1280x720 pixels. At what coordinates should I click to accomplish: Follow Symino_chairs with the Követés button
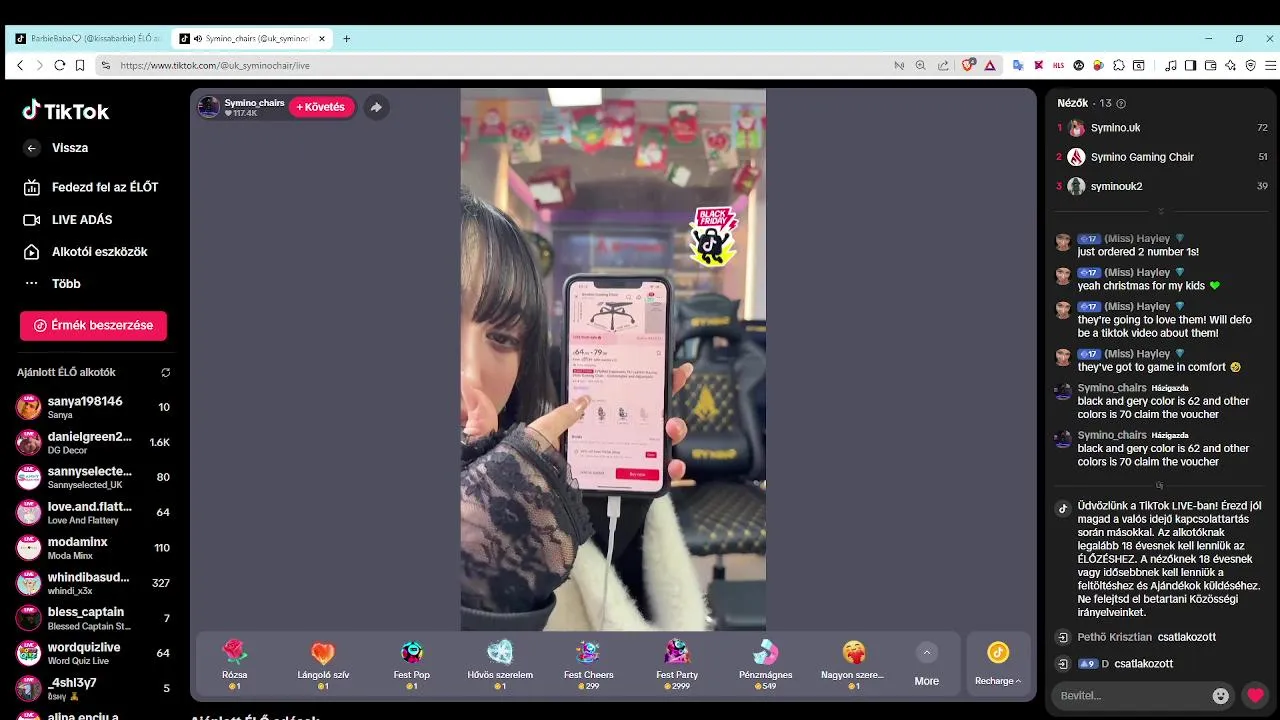(x=321, y=107)
